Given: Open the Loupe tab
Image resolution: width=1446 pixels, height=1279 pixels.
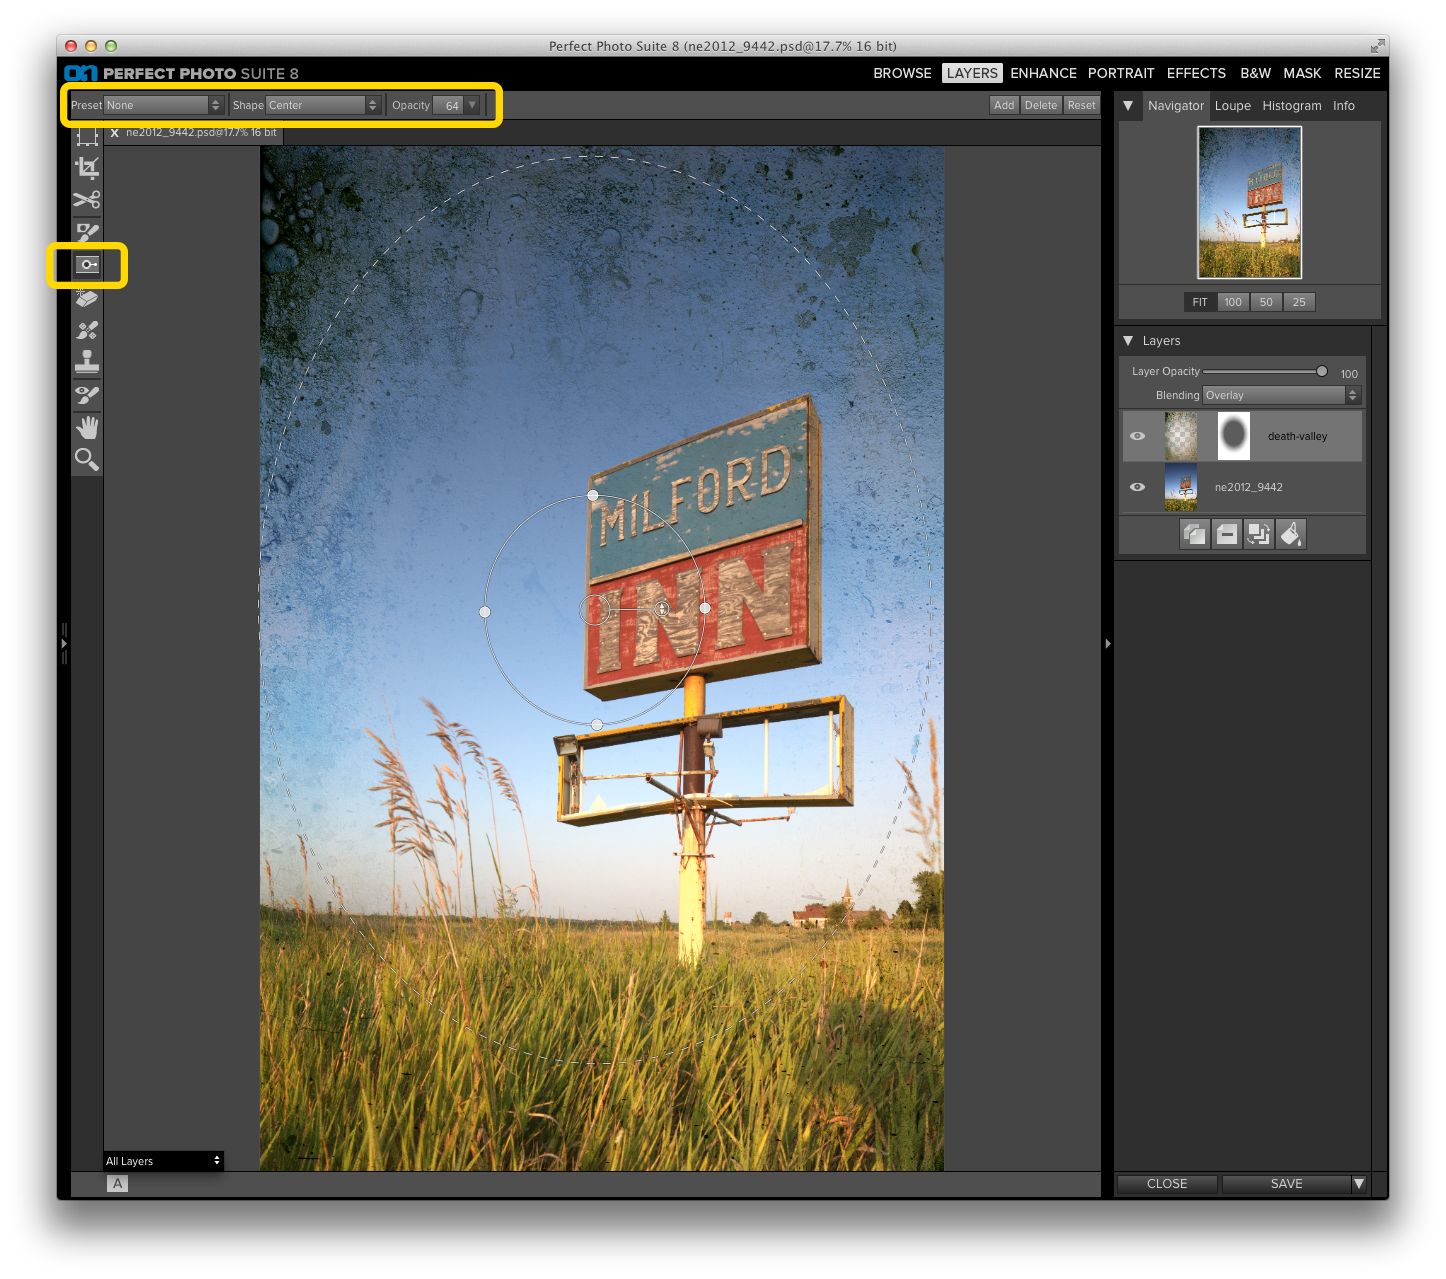Looking at the screenshot, I should pos(1233,106).
